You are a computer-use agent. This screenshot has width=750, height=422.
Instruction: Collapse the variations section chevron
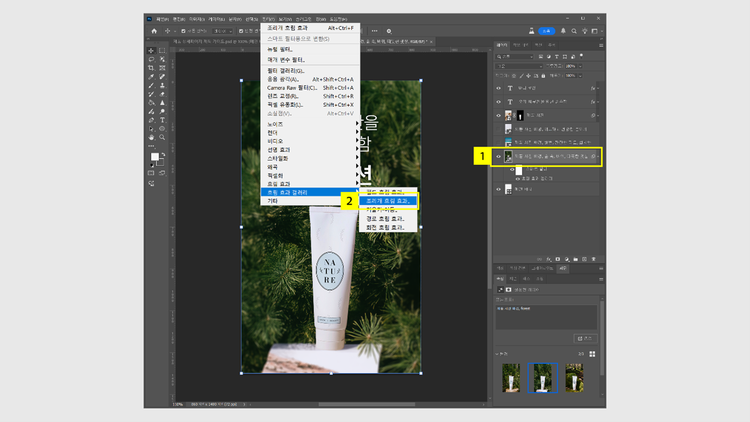click(497, 354)
